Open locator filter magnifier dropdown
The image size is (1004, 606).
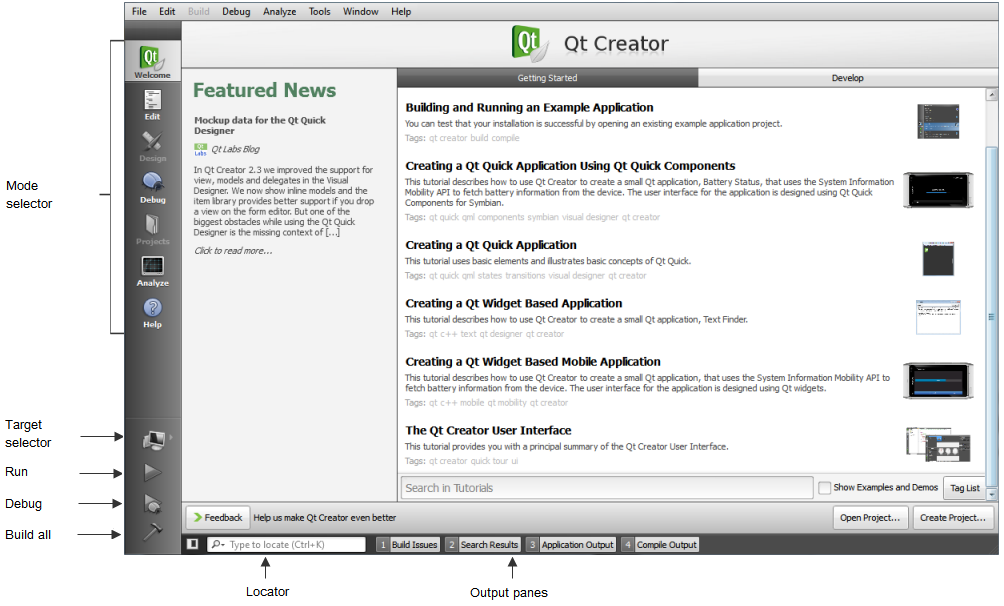coord(218,545)
